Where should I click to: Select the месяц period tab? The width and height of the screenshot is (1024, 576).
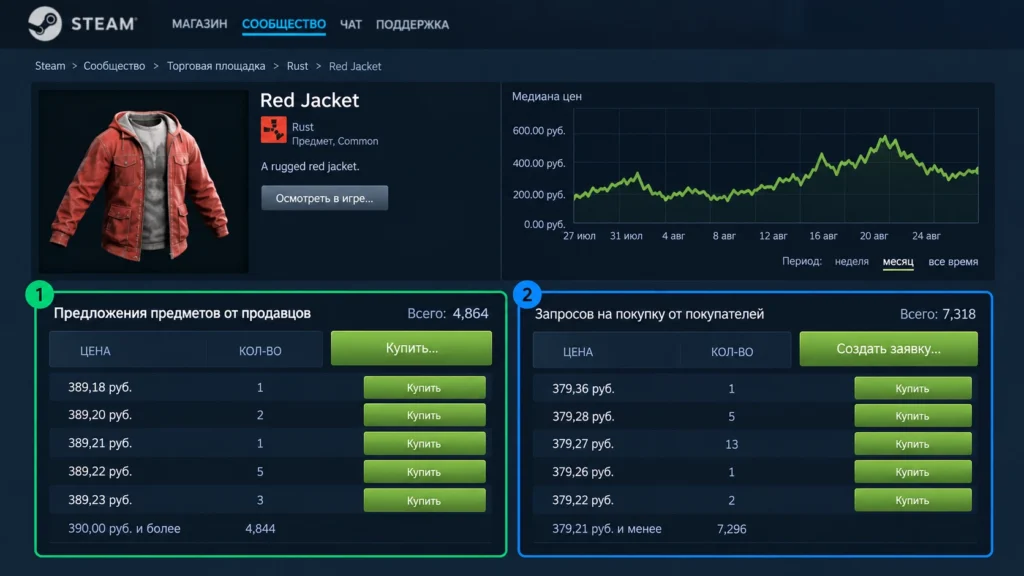[x=898, y=261]
